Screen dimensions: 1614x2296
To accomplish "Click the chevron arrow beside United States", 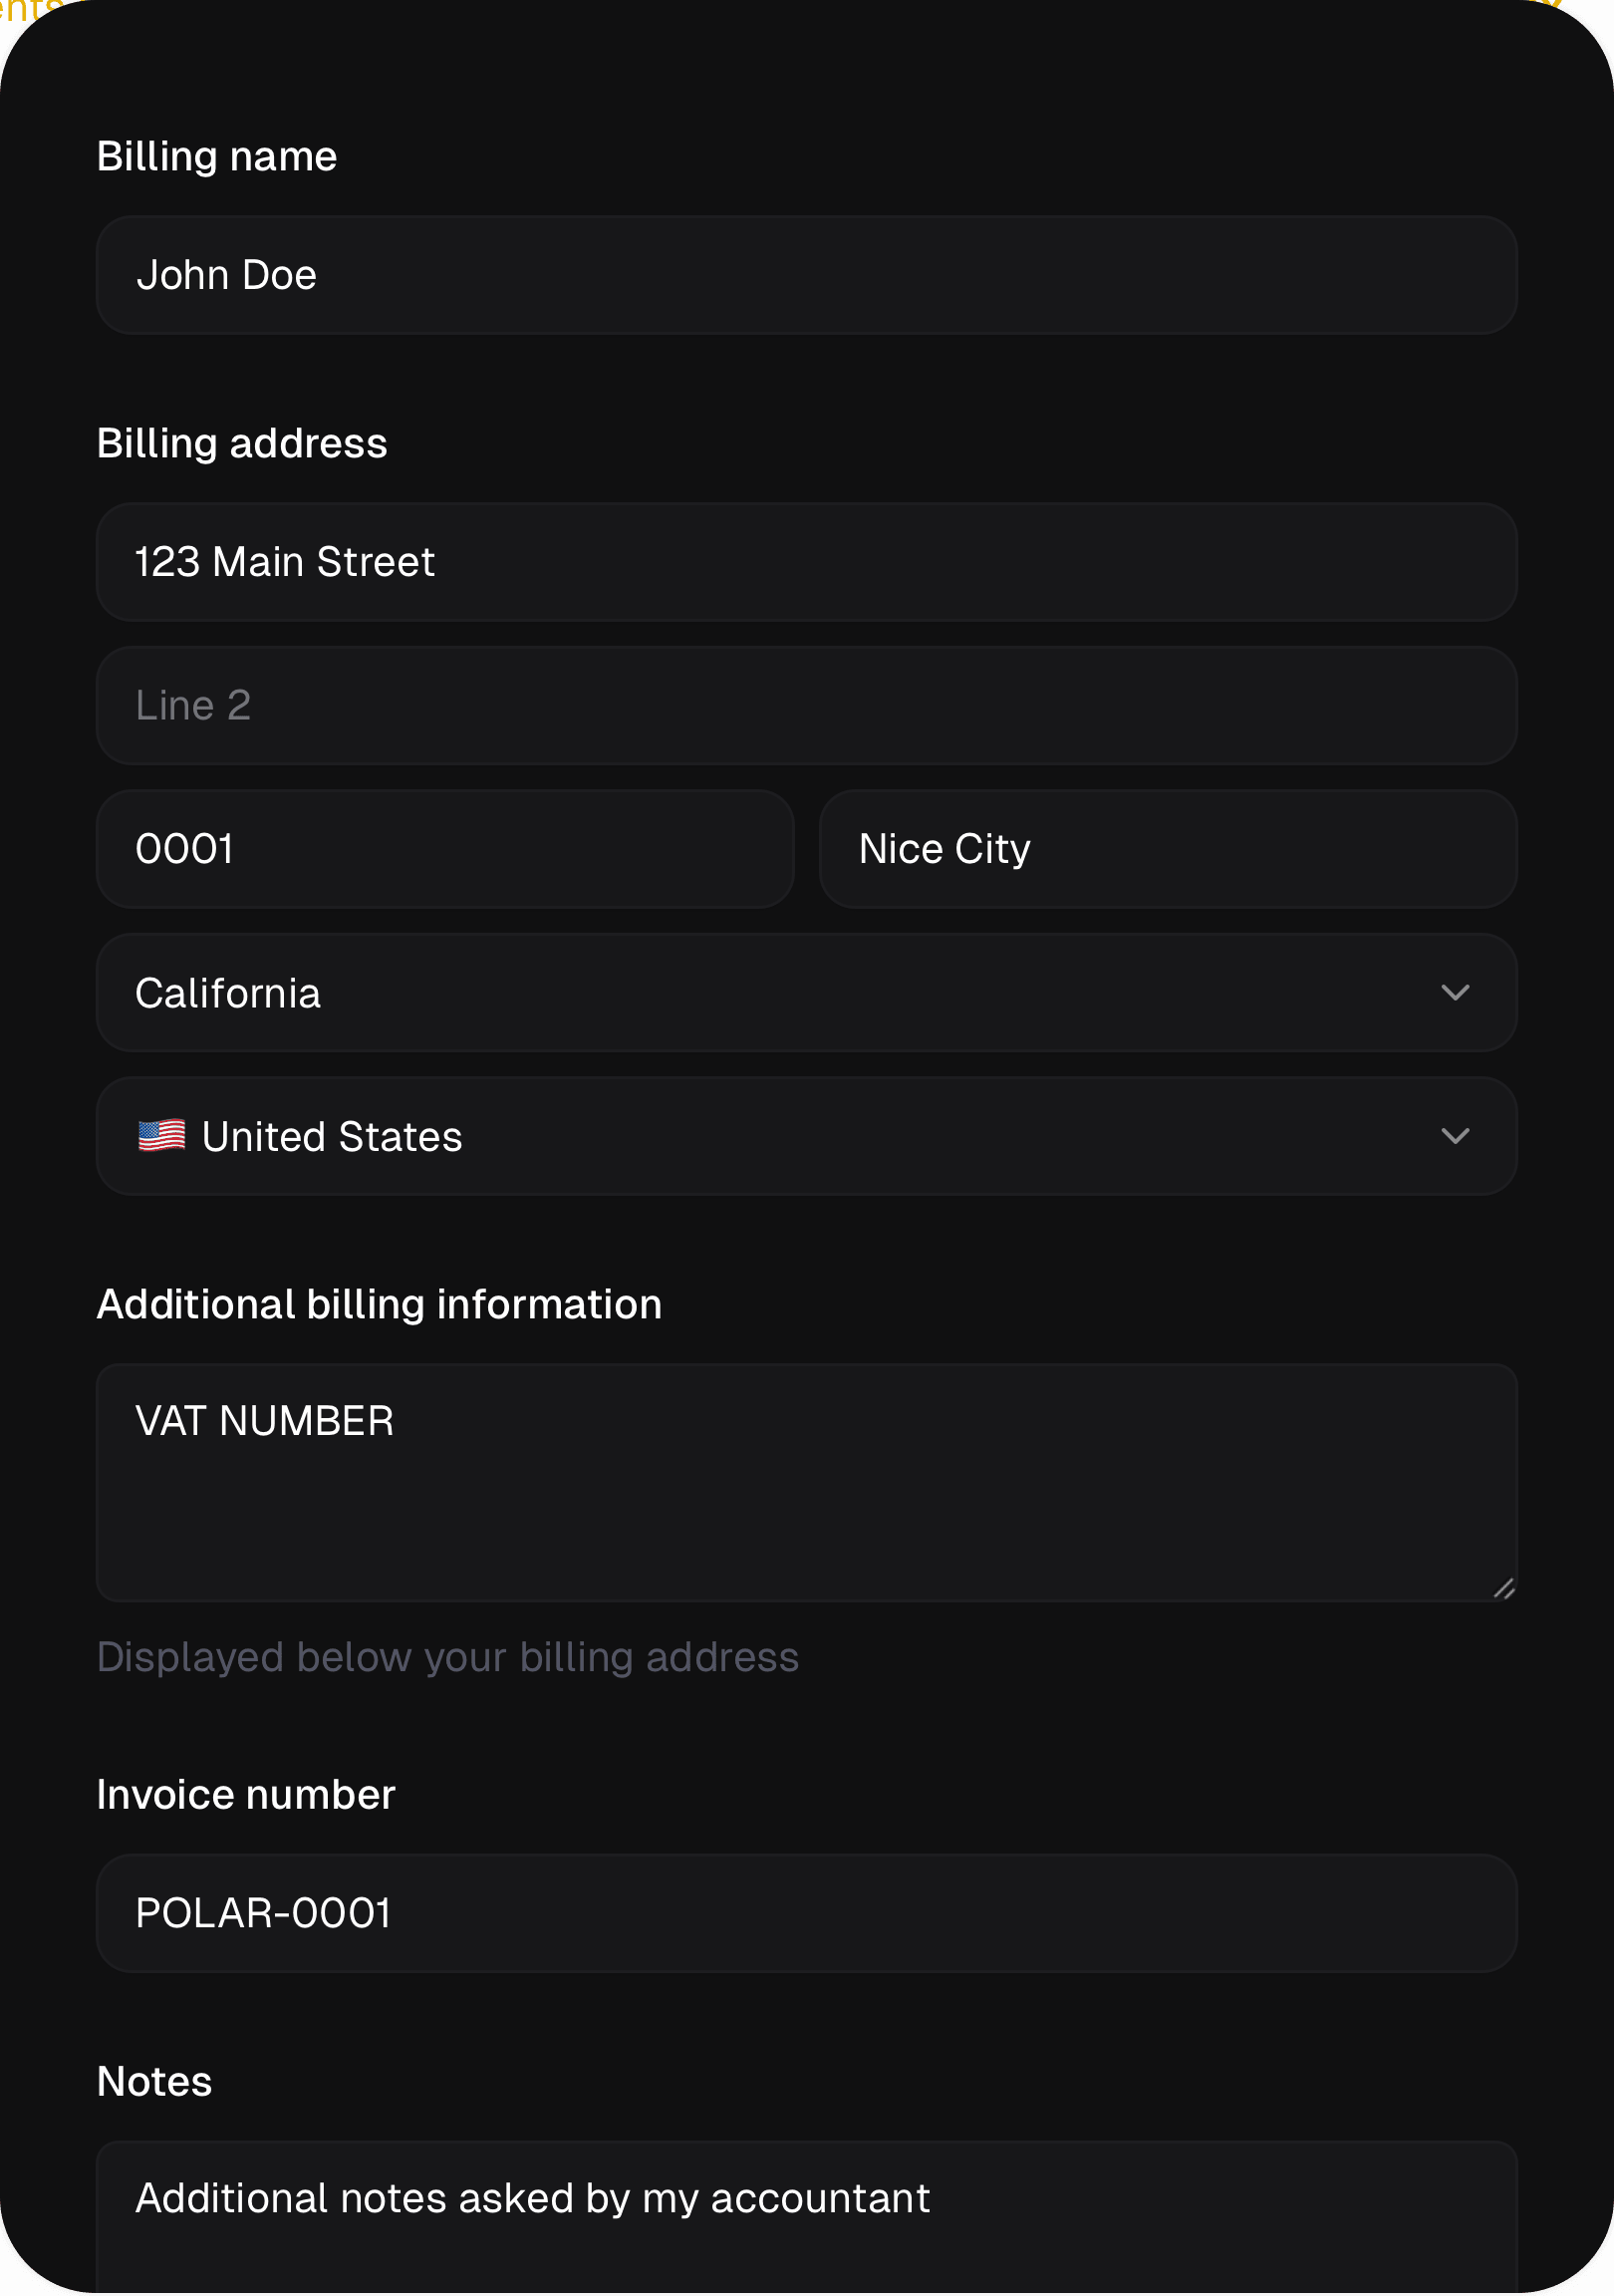I will (1454, 1136).
